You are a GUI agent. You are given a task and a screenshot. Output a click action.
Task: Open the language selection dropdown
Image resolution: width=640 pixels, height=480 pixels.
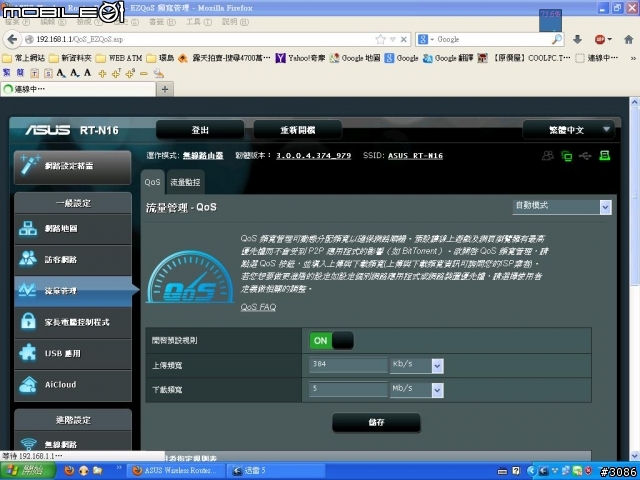coord(568,130)
